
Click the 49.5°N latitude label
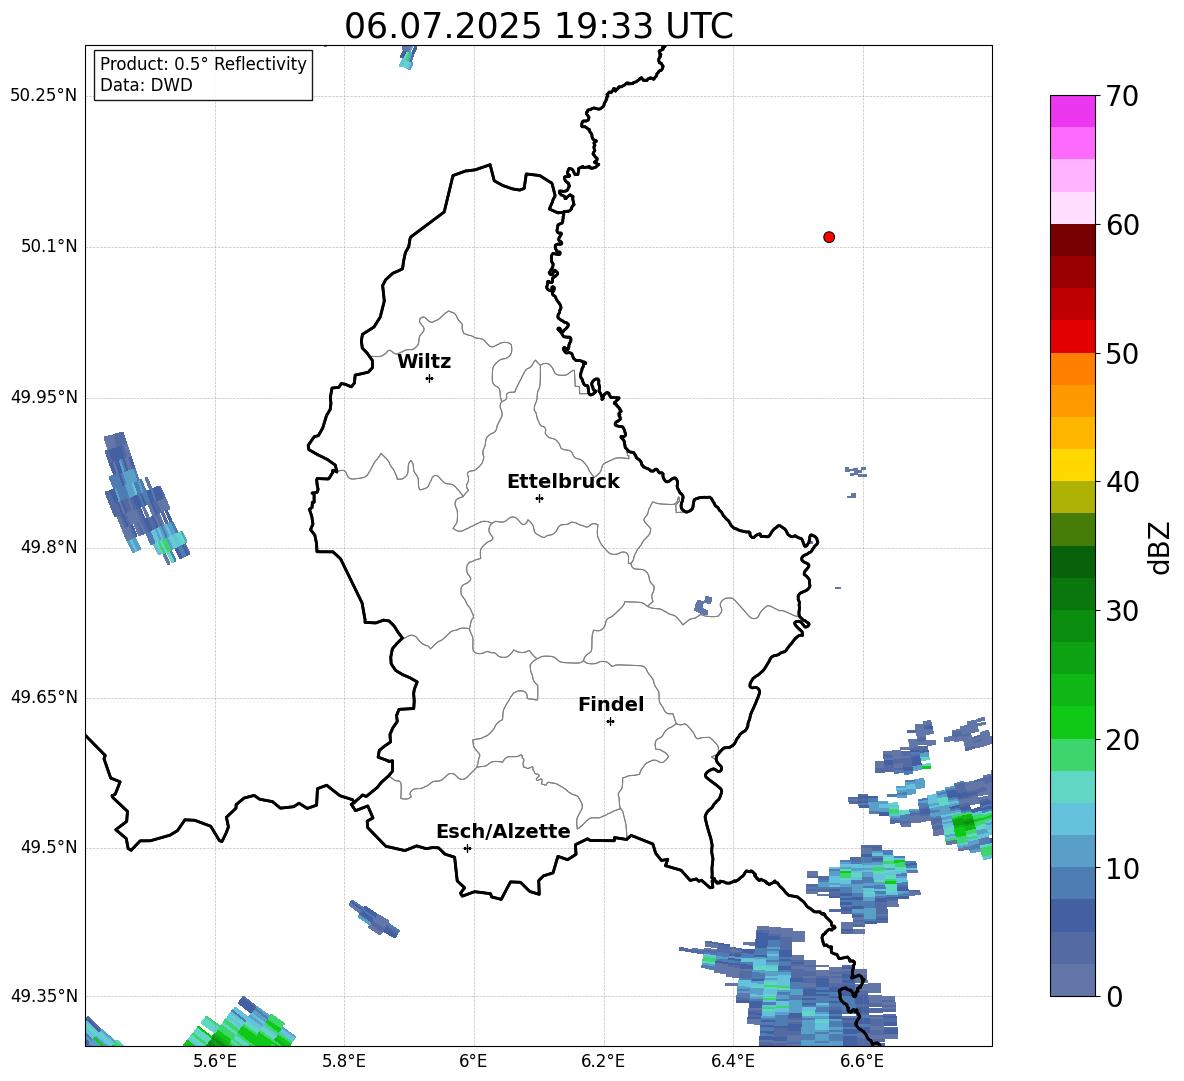[x=49, y=847]
